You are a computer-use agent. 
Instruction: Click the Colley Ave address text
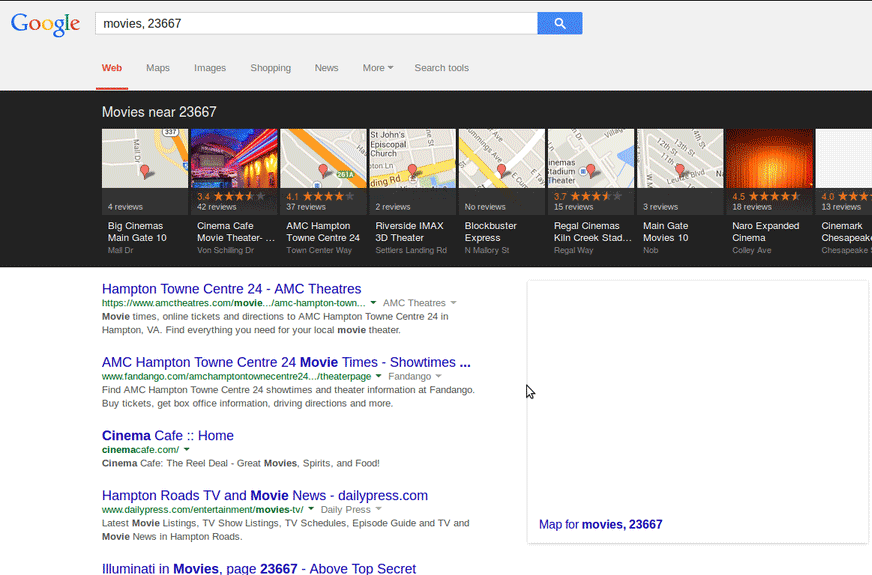pos(751,250)
